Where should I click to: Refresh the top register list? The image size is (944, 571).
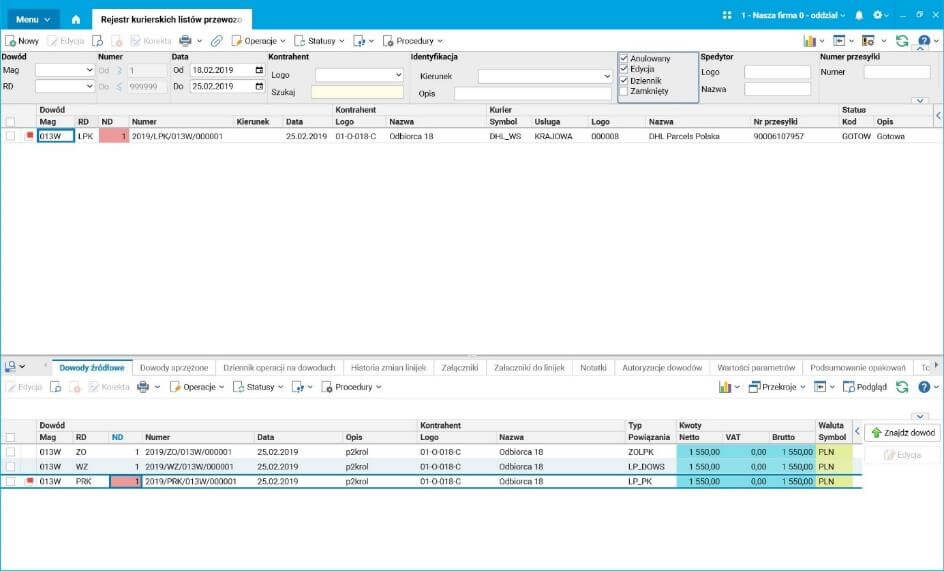click(x=902, y=41)
